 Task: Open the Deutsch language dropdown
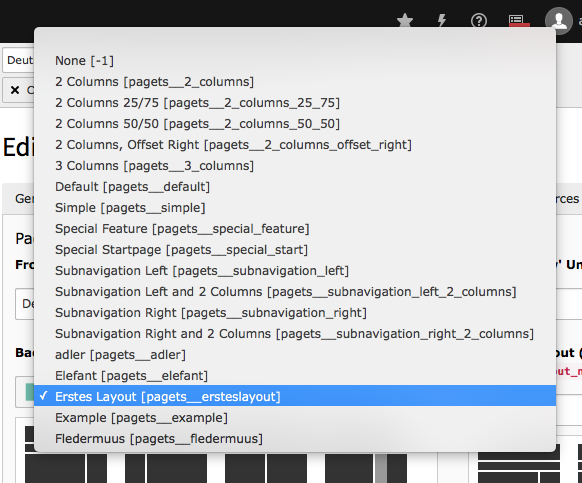[x=18, y=60]
